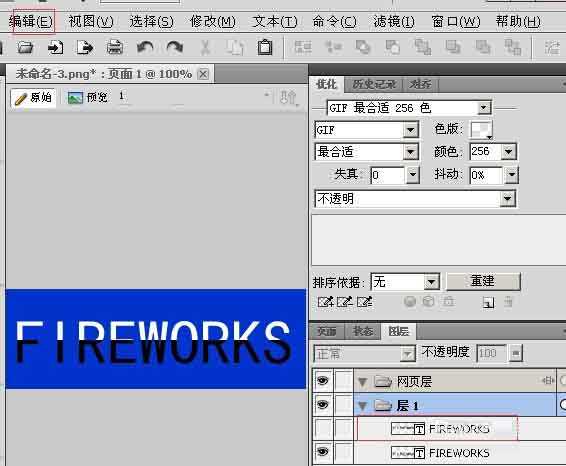Click the Send Backward toolbar icon
The height and width of the screenshot is (466, 566).
483,47
